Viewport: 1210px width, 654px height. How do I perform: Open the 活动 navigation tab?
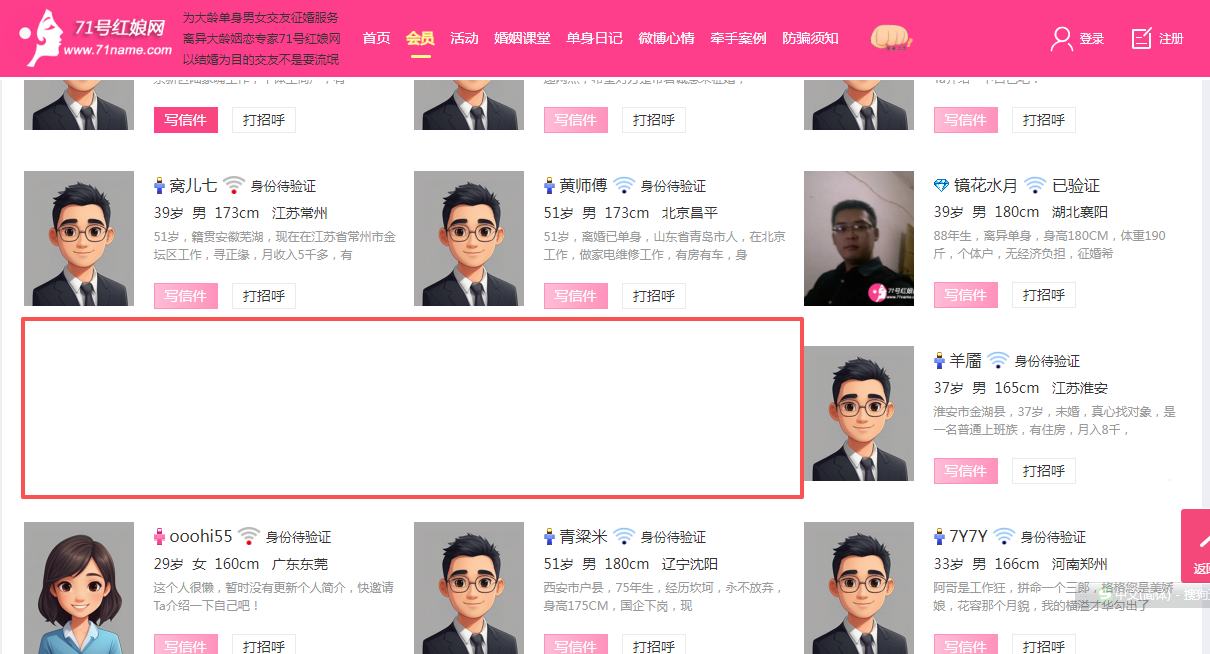(x=464, y=38)
